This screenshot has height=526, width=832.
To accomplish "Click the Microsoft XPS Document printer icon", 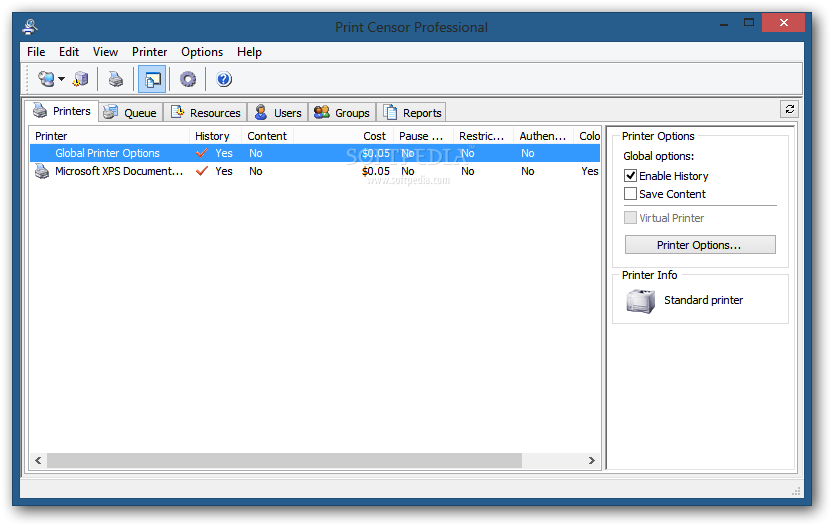I will [42, 171].
